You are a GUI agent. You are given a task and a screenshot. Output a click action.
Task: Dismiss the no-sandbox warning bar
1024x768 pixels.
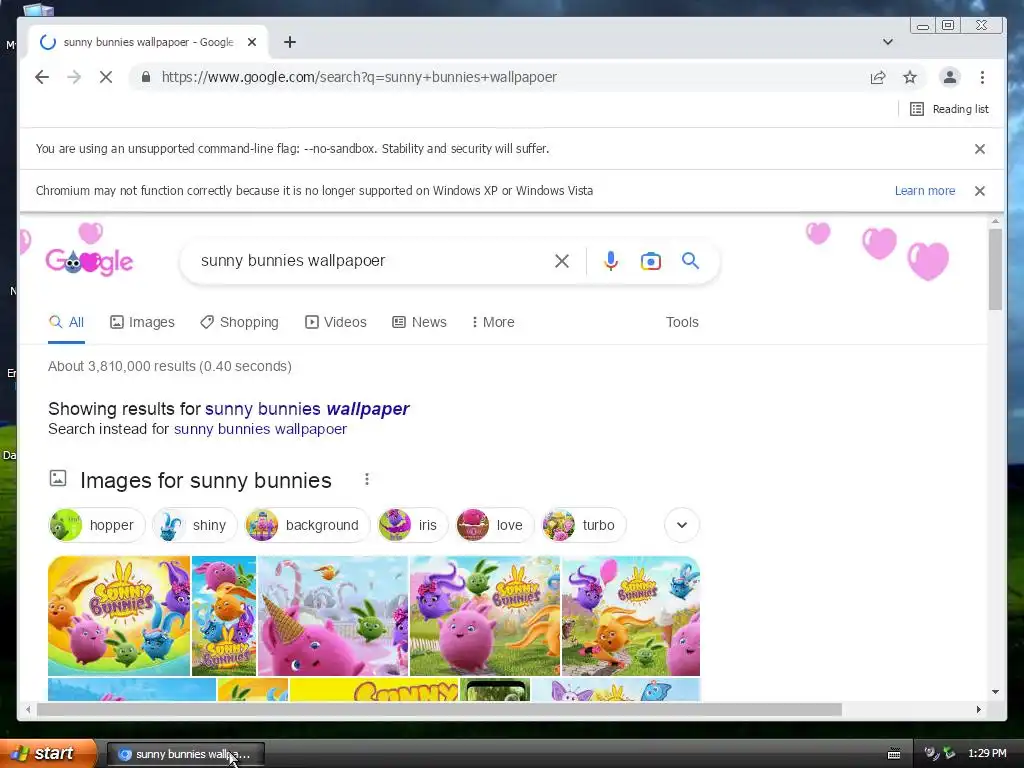(x=980, y=149)
